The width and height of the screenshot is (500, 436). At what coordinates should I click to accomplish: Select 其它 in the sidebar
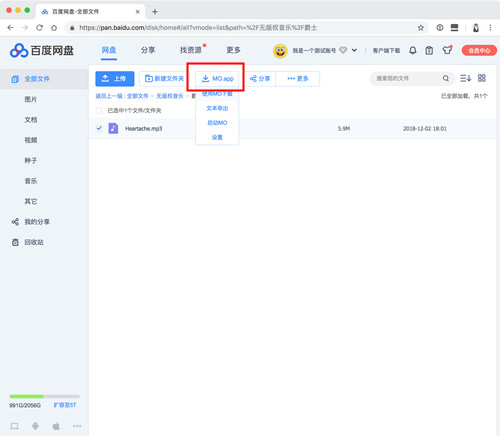[x=31, y=201]
